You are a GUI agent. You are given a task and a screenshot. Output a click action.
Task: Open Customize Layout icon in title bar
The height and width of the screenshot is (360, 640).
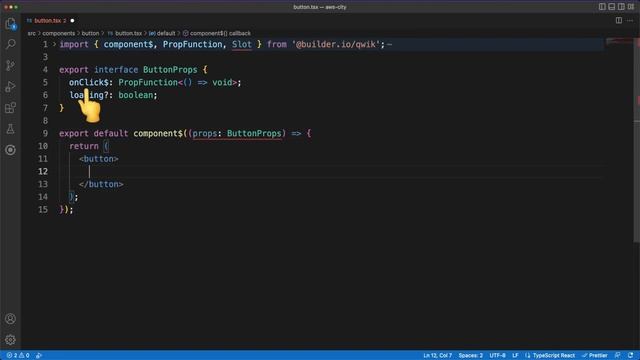(631, 7)
